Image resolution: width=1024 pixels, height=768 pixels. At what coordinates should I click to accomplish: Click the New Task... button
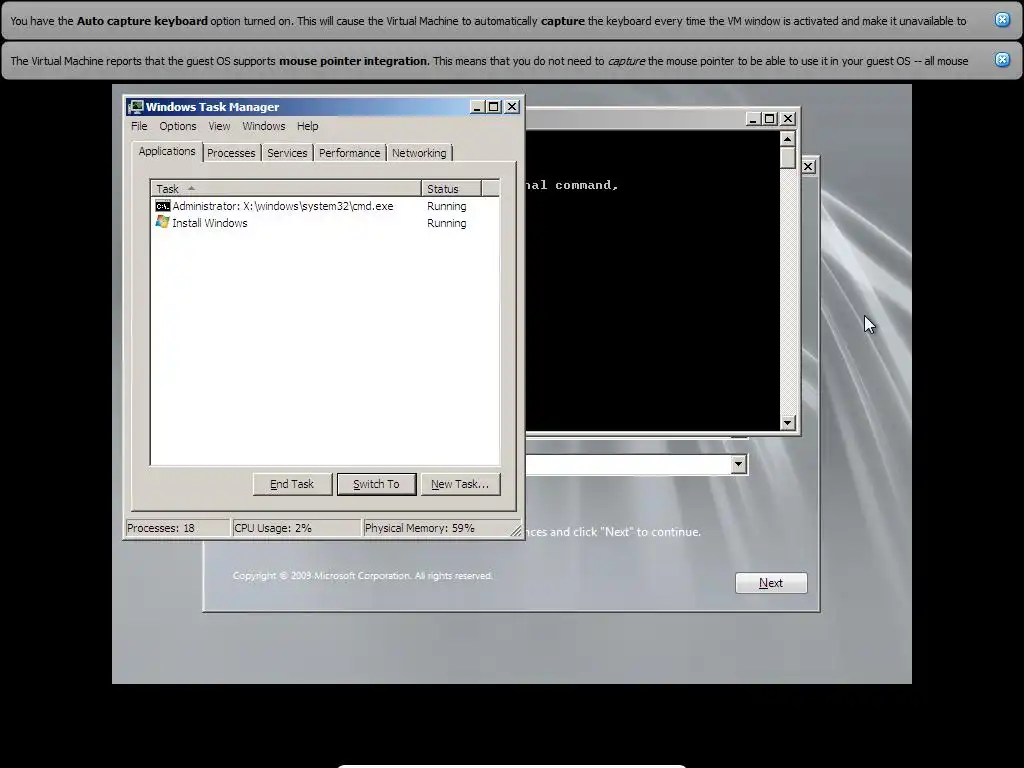[x=460, y=484]
